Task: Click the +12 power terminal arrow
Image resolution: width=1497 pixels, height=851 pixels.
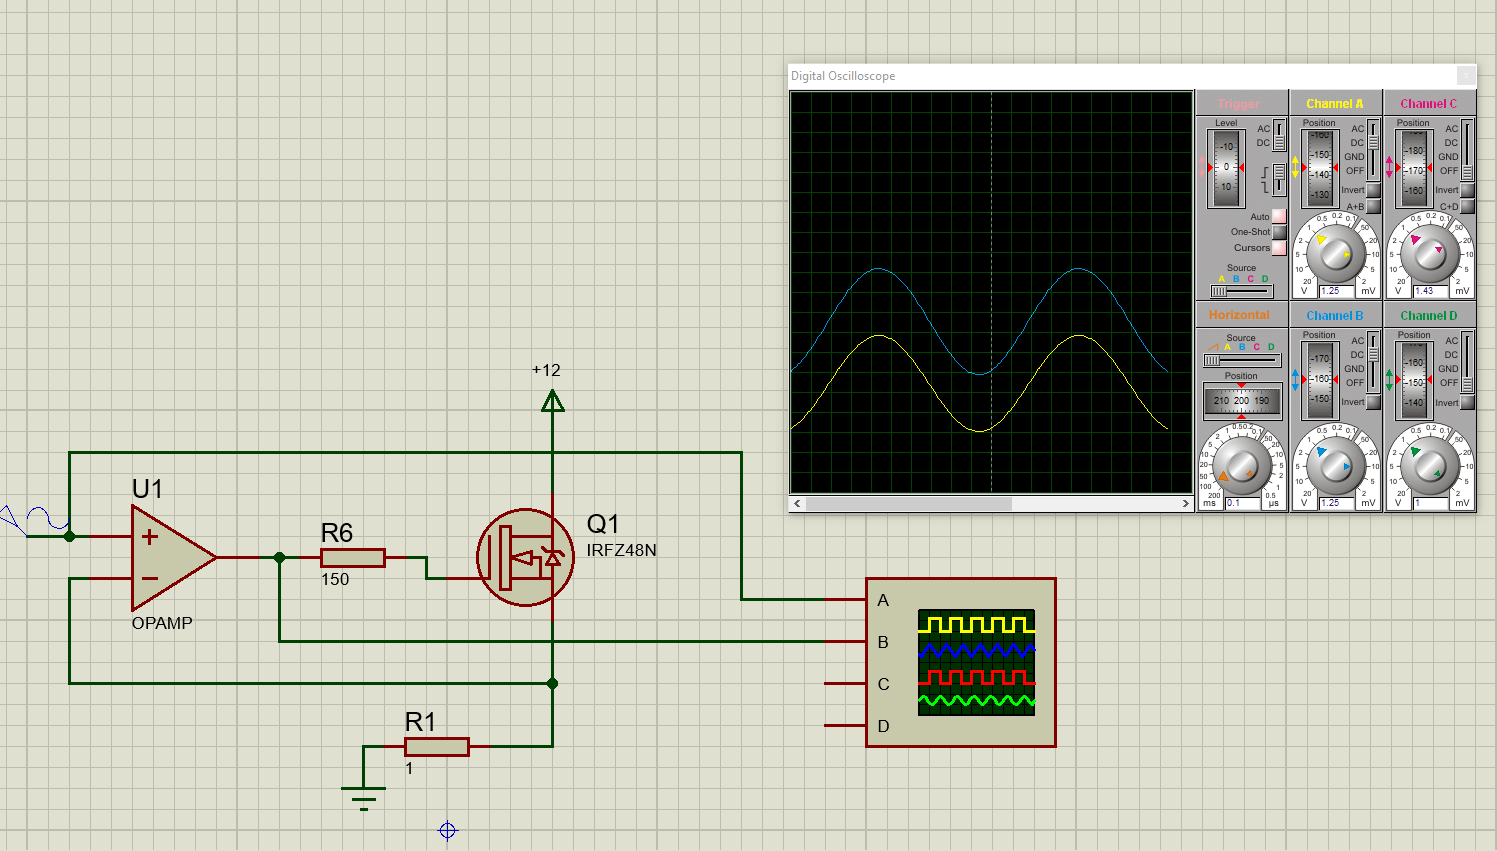Action: pyautogui.click(x=552, y=400)
